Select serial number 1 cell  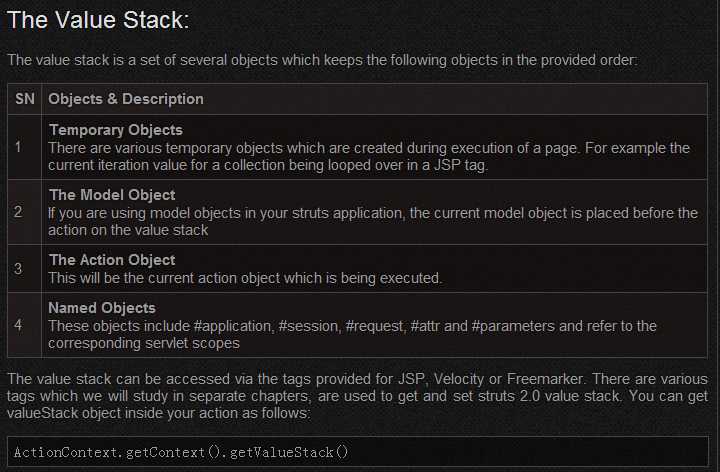19,148
